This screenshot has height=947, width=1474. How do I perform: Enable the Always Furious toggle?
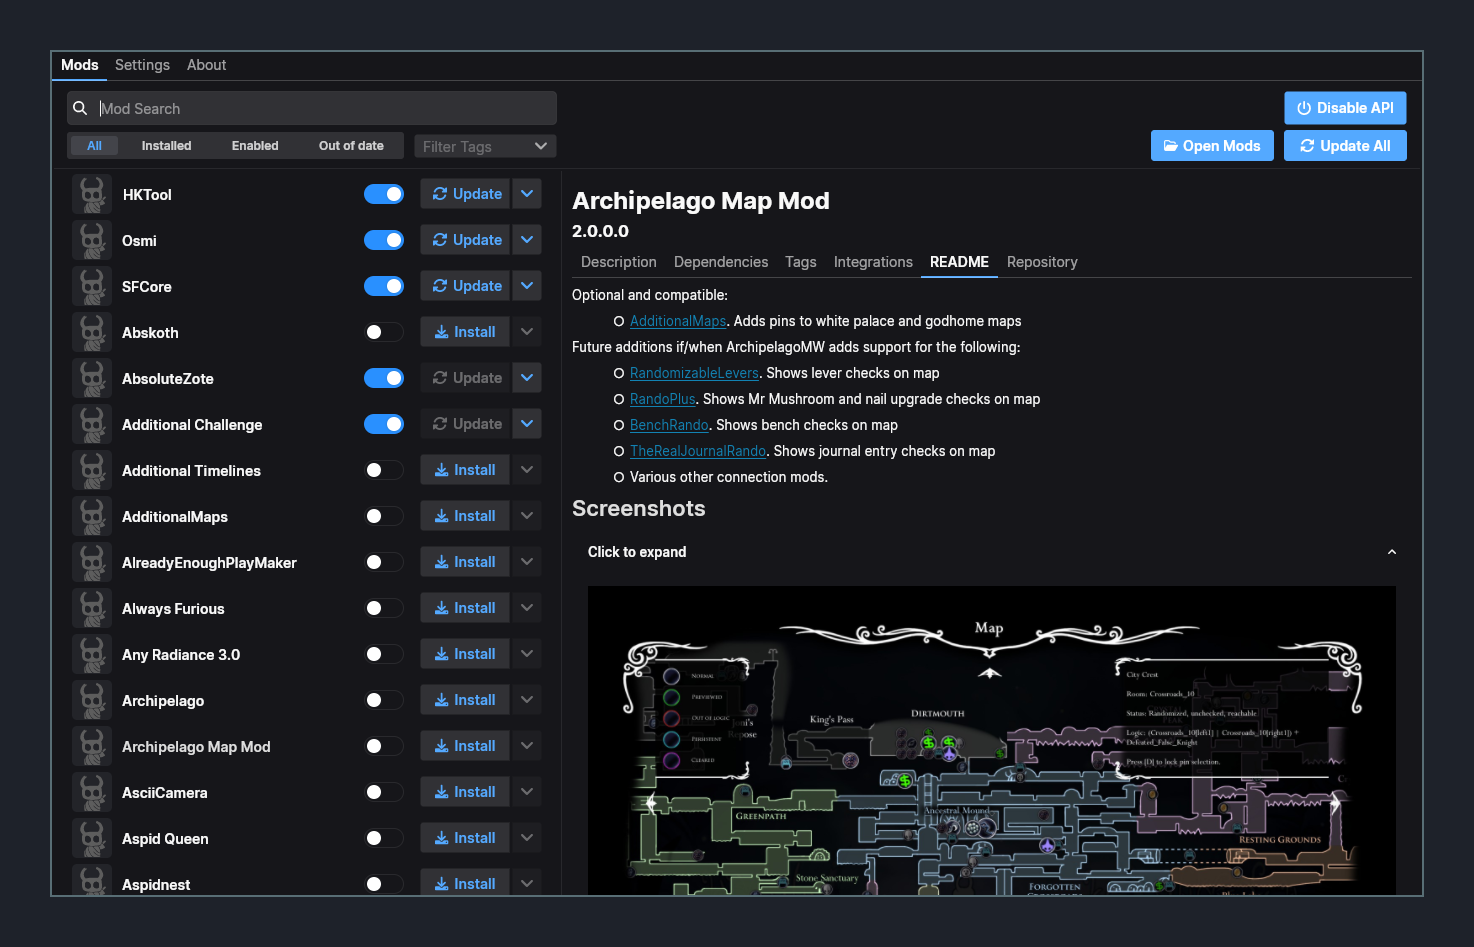coord(384,608)
